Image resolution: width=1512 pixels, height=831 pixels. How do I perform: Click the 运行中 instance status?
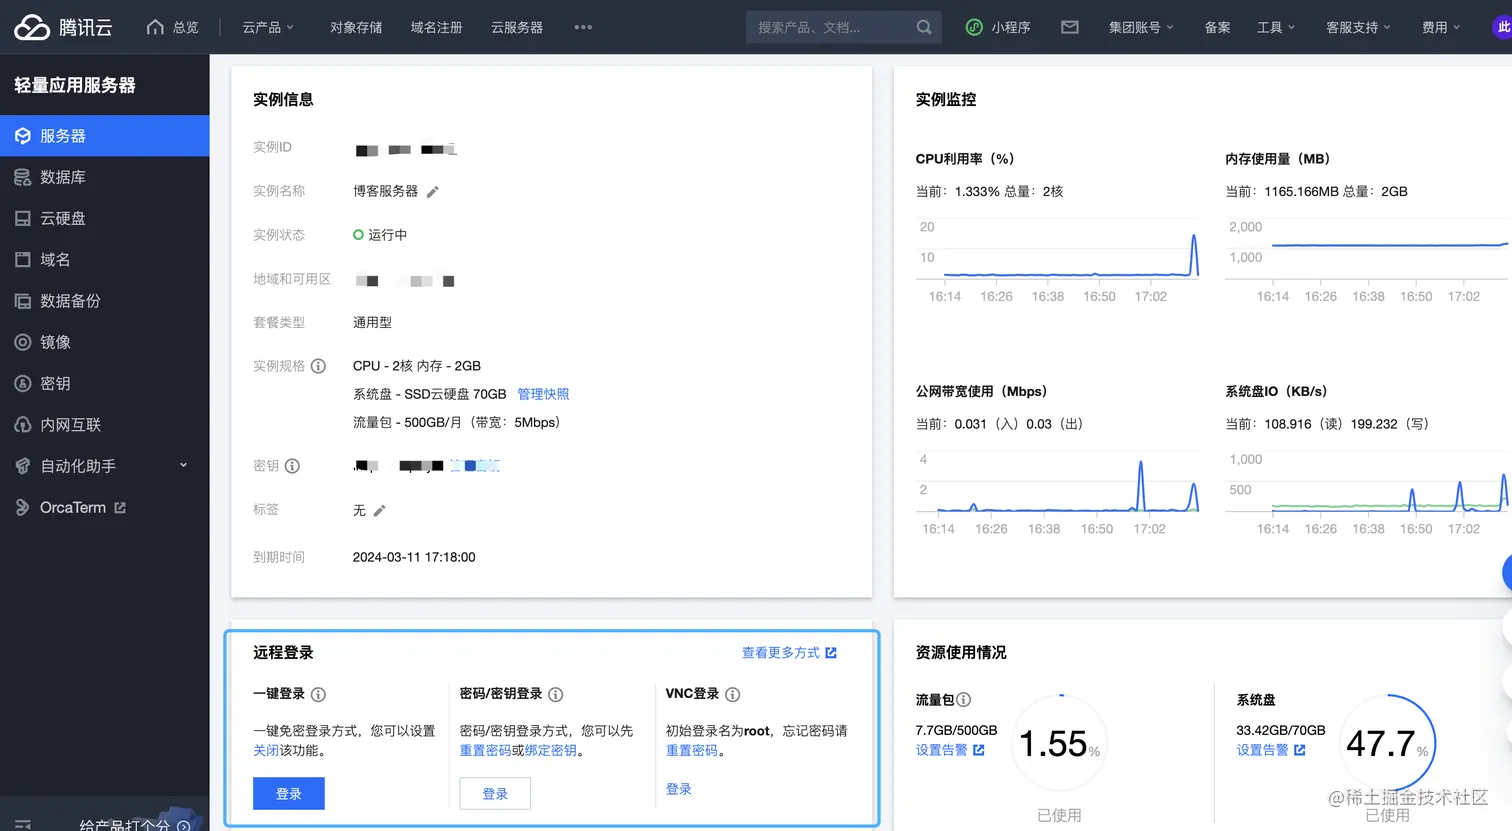point(380,235)
